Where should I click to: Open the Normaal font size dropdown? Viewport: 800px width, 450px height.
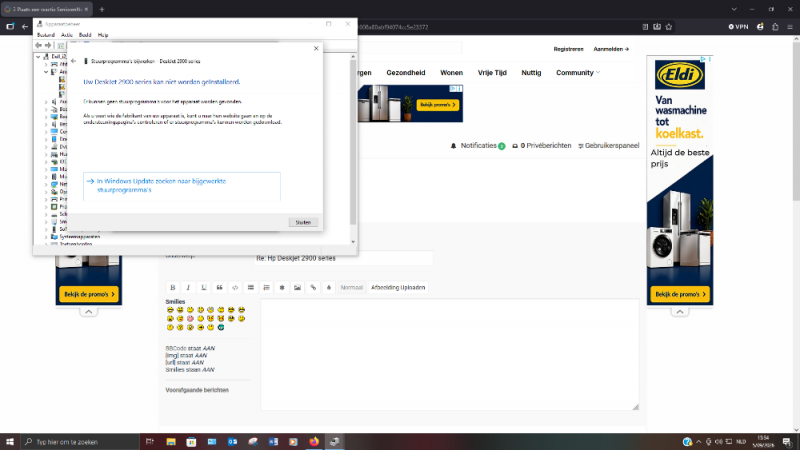tap(352, 287)
